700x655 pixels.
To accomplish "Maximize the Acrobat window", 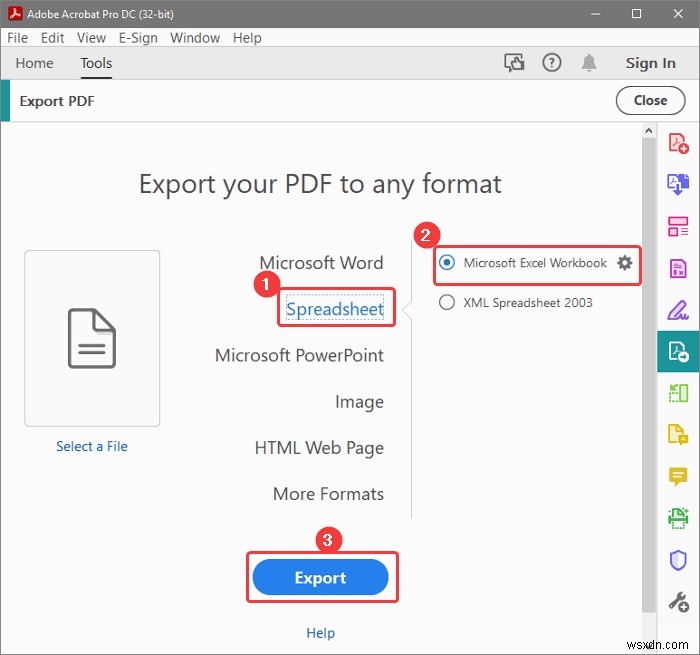I will coord(637,14).
